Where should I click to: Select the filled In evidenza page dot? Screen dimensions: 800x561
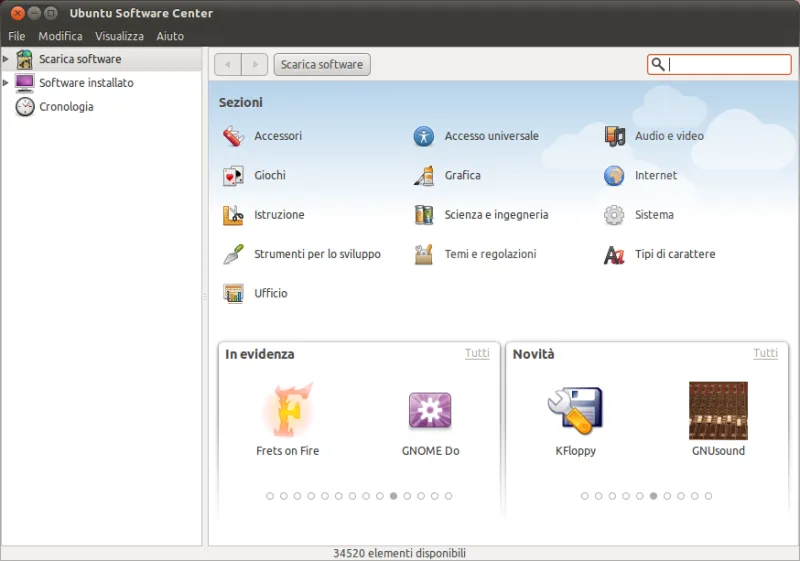pos(393,496)
